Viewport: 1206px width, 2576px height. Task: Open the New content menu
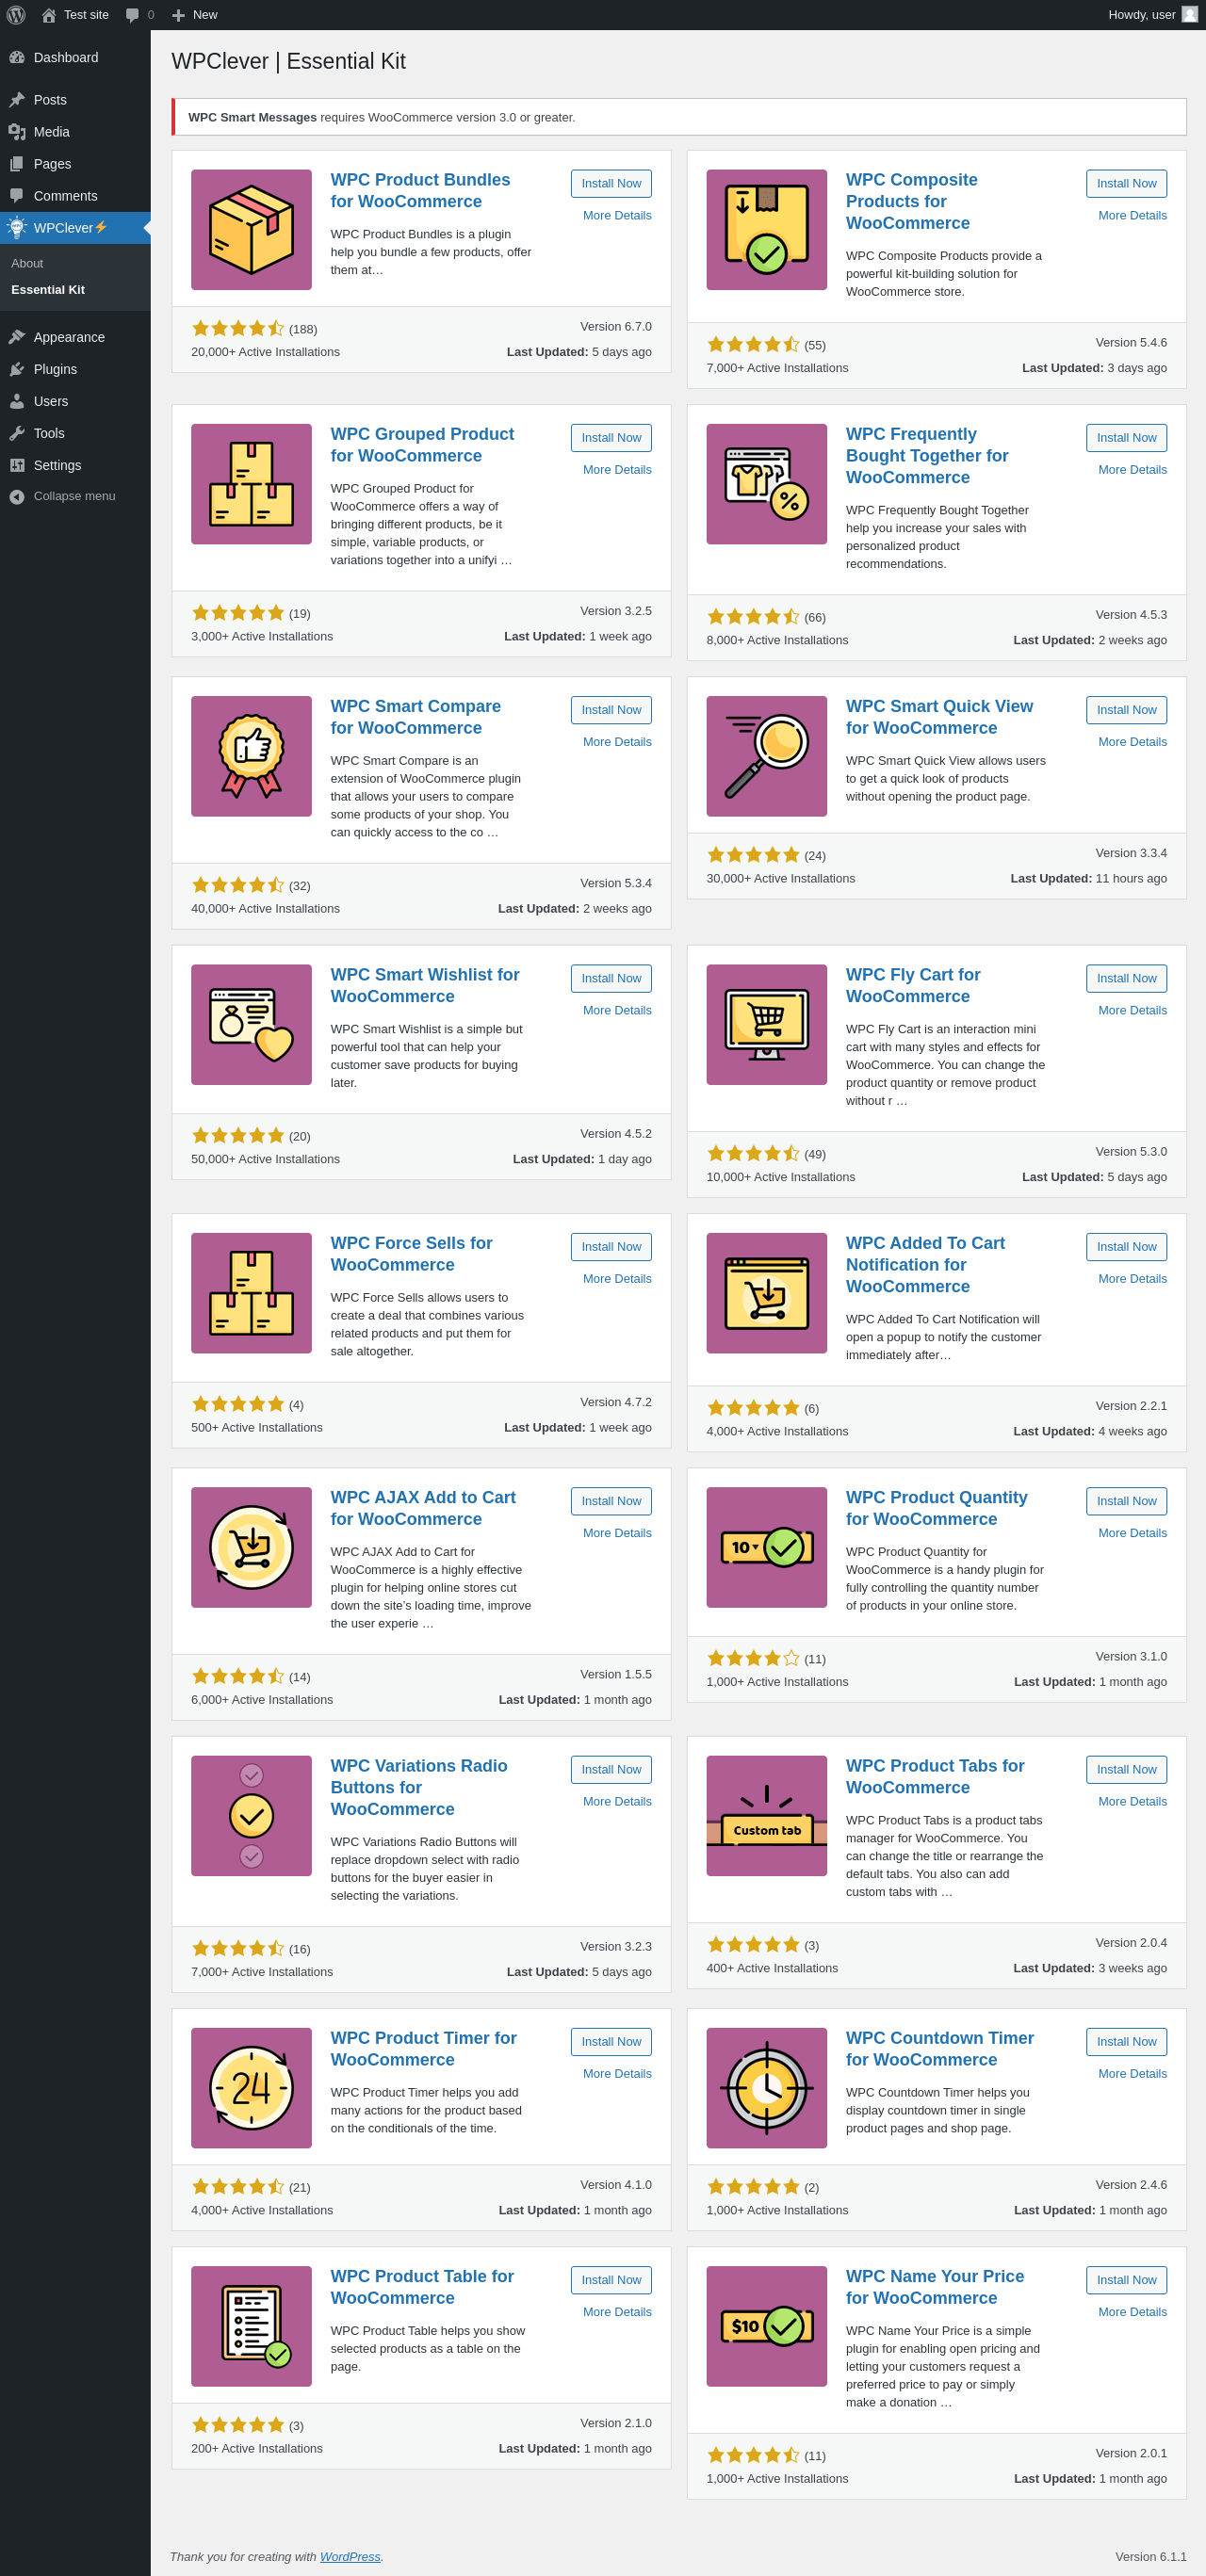point(195,15)
